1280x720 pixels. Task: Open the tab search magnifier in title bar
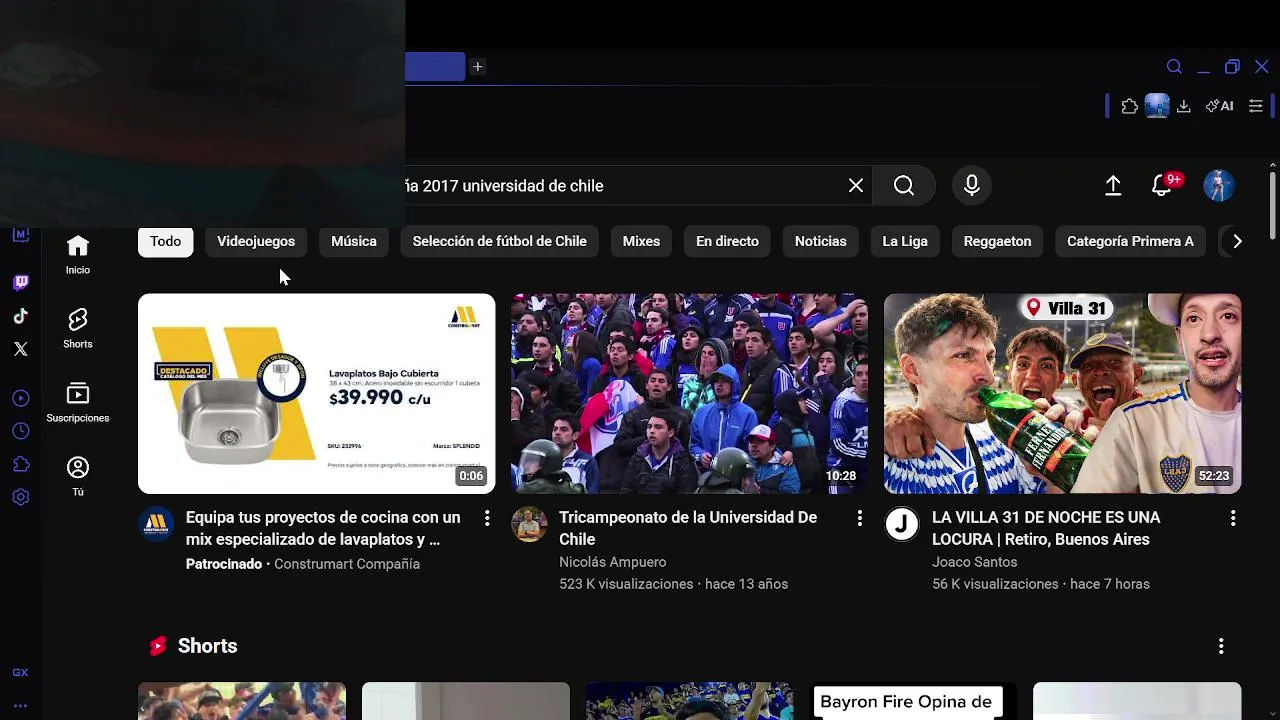tap(1174, 67)
